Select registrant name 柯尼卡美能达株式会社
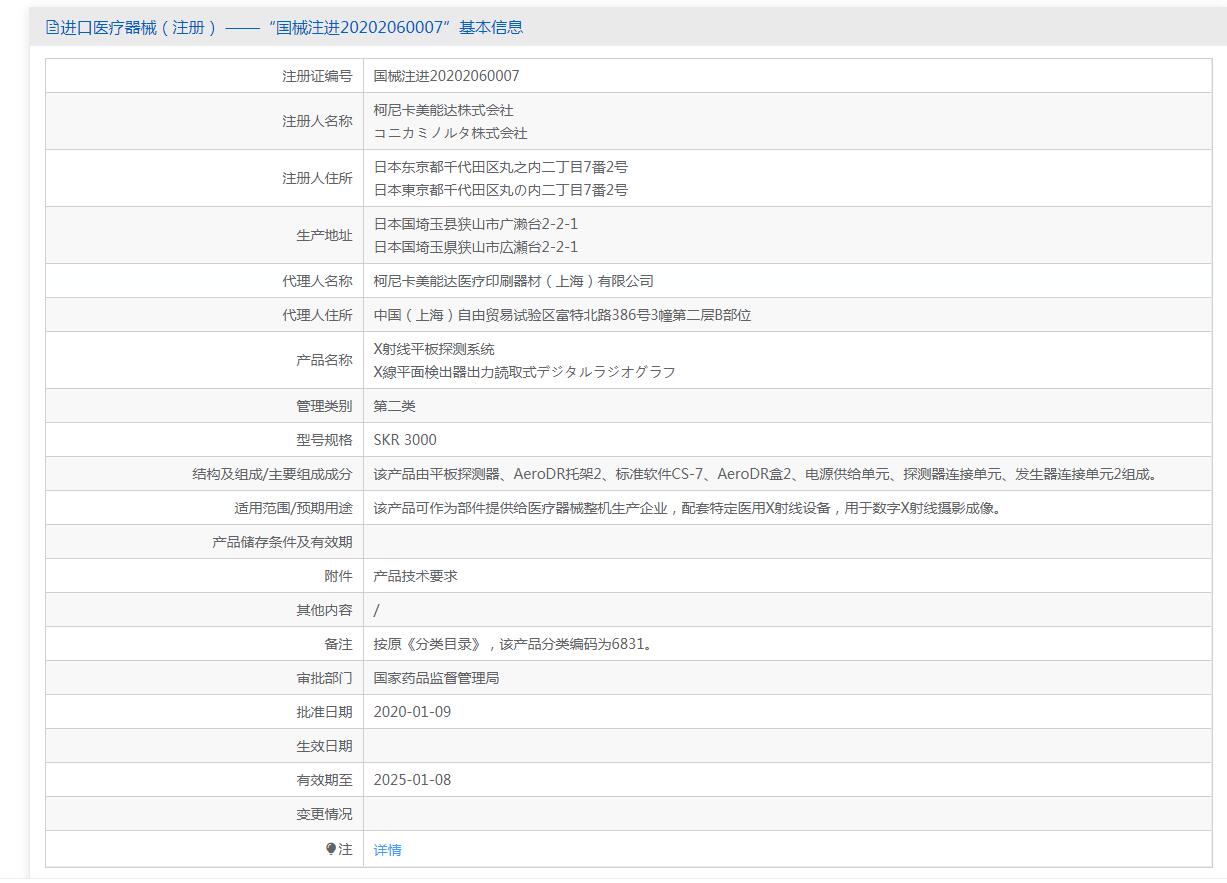Screen dimensions: 1227x883 tap(443, 110)
